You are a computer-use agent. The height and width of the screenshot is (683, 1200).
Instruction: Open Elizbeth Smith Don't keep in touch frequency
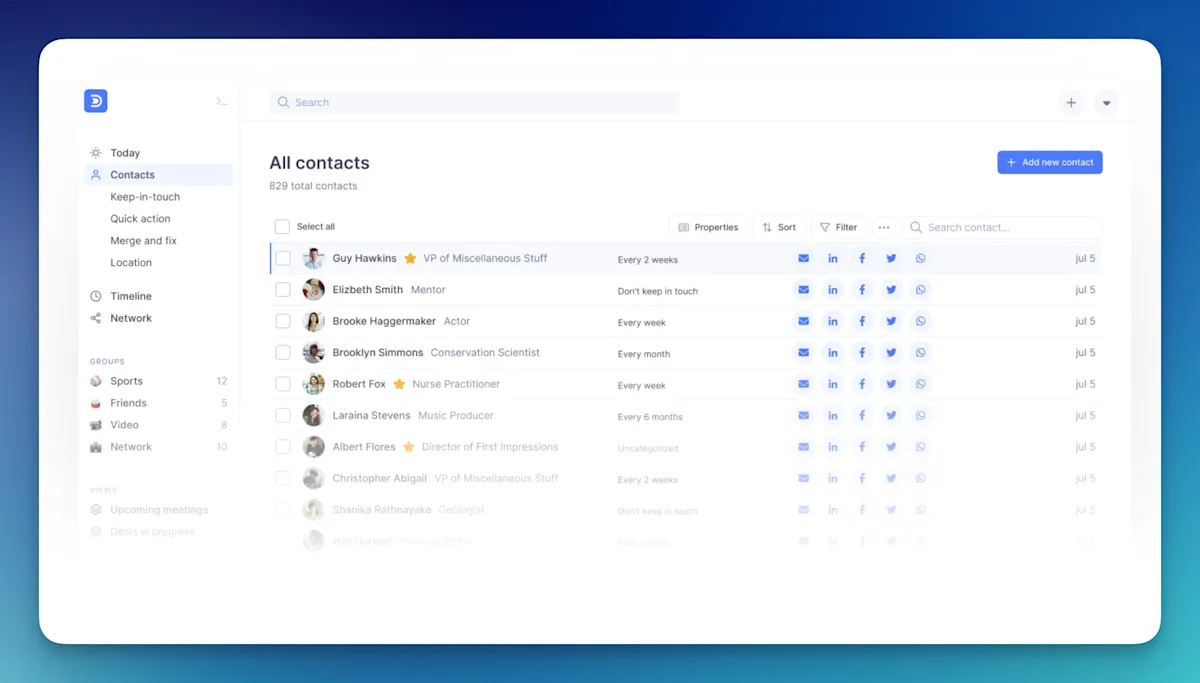[658, 291]
